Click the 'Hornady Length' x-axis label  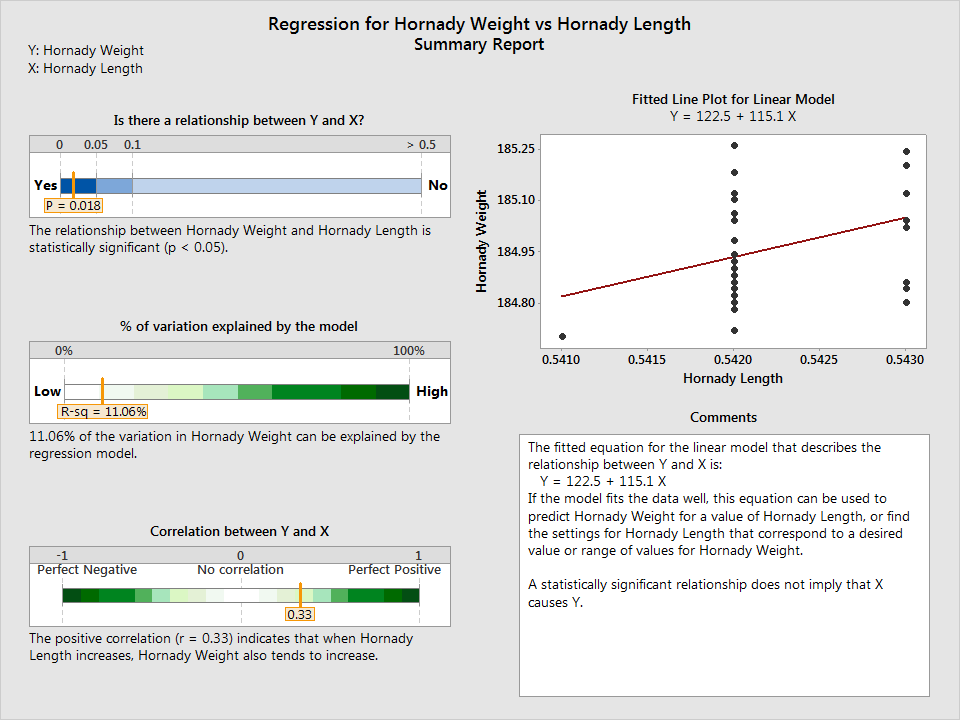pos(733,378)
